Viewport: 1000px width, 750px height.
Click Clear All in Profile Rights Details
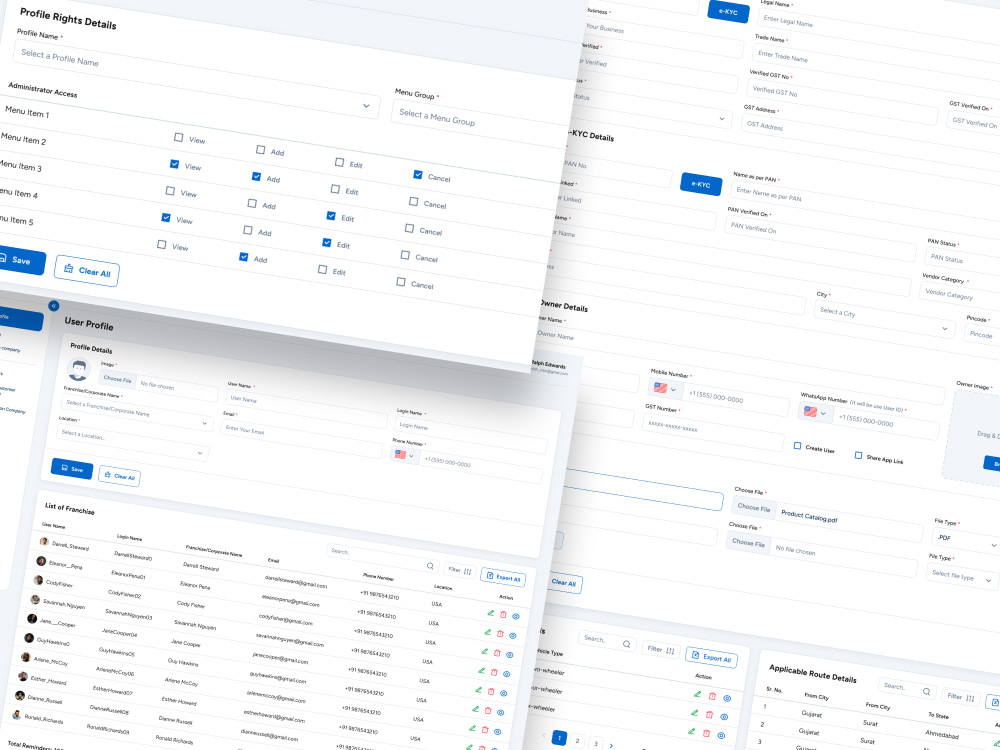[x=87, y=270]
